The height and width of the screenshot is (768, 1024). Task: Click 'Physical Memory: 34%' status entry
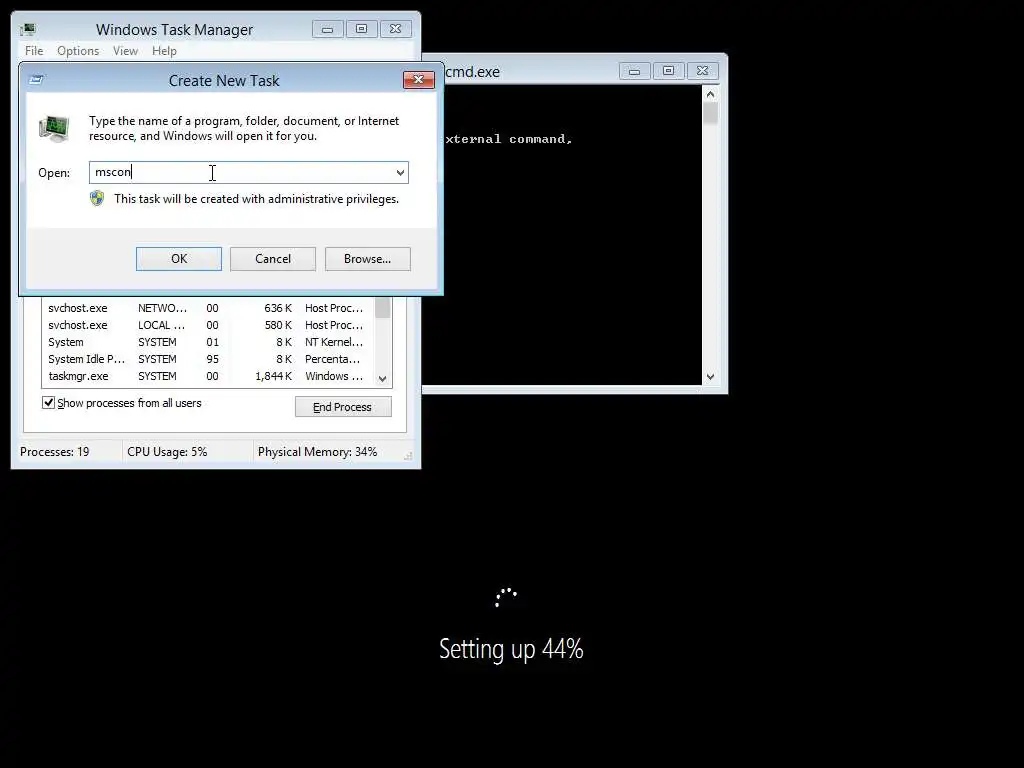click(317, 452)
